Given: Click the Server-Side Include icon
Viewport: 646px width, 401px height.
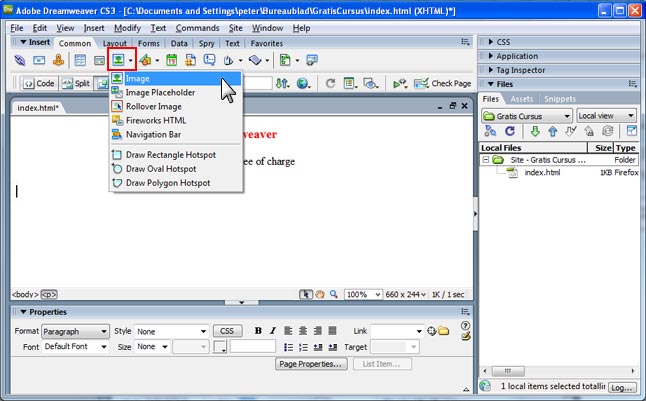Looking at the screenshot, I should 190,60.
